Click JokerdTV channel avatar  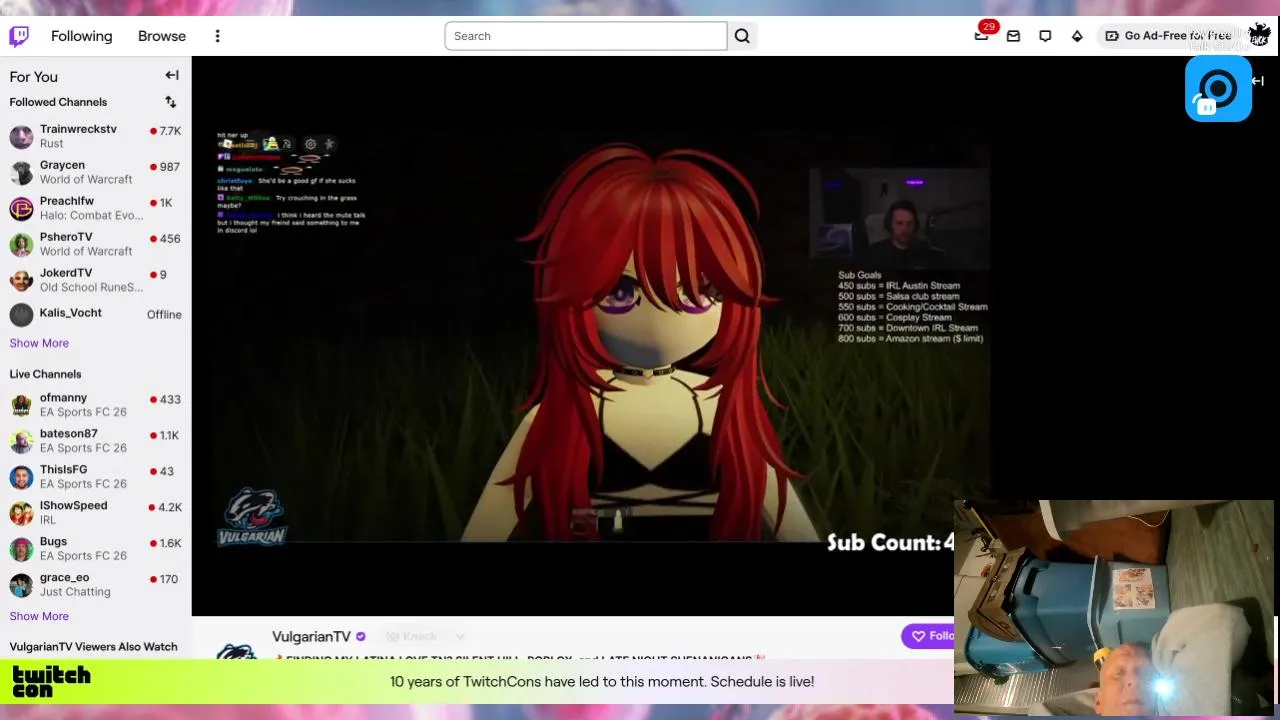pos(21,280)
